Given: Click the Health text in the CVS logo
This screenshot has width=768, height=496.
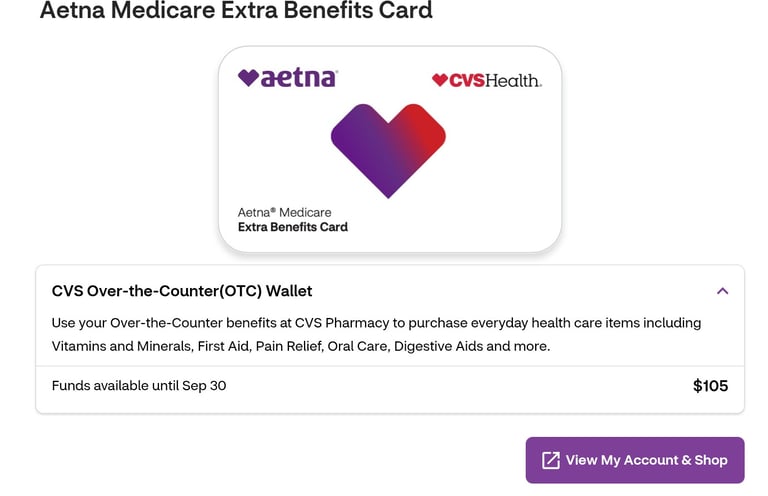Looking at the screenshot, I should [513, 80].
